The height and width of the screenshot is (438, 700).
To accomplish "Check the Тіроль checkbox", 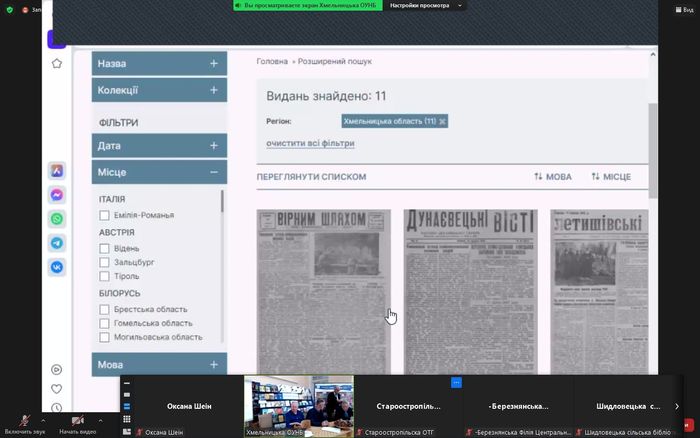I will (x=104, y=276).
